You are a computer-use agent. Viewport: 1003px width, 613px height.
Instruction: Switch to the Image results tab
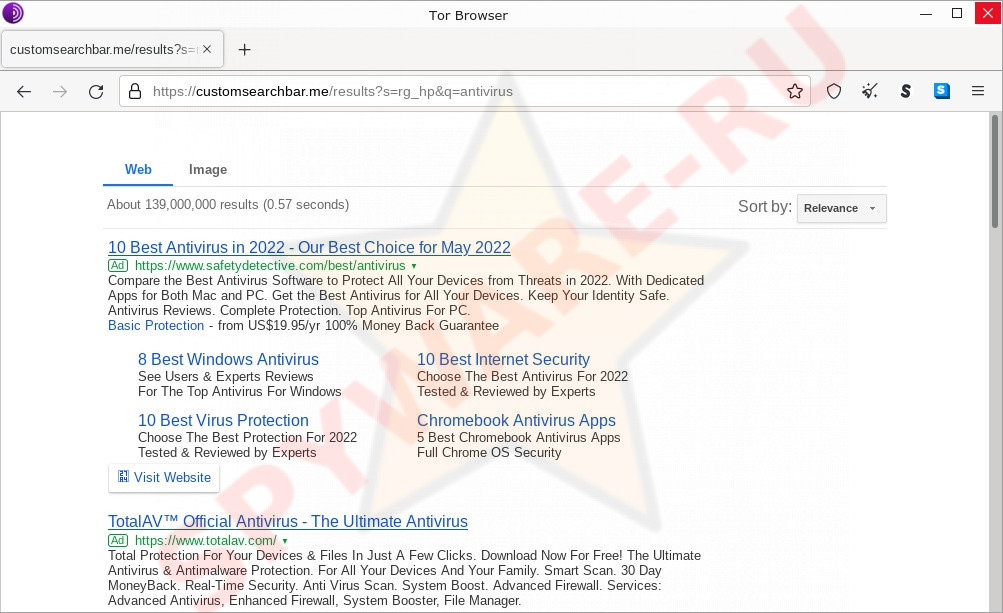(208, 170)
